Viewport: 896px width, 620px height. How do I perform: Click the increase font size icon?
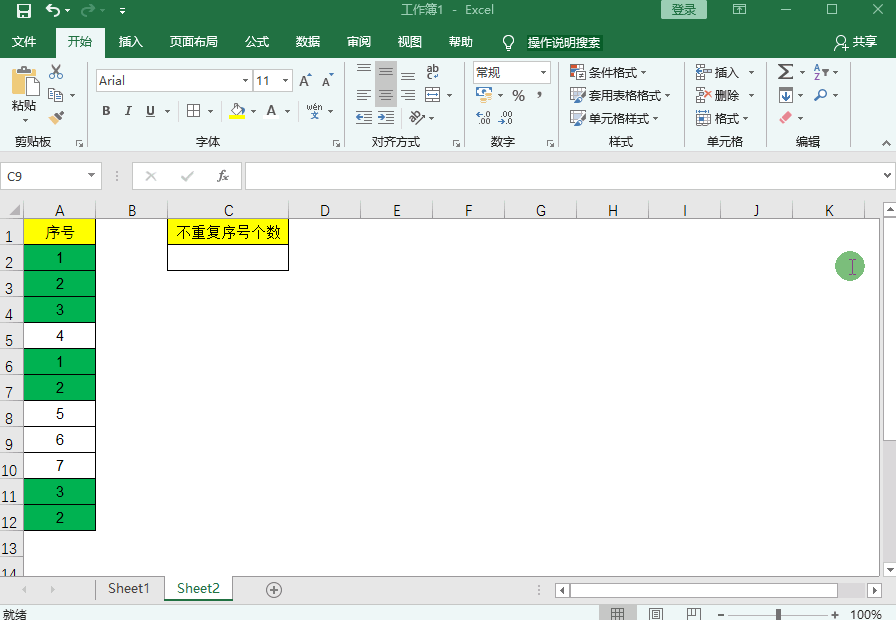[305, 80]
